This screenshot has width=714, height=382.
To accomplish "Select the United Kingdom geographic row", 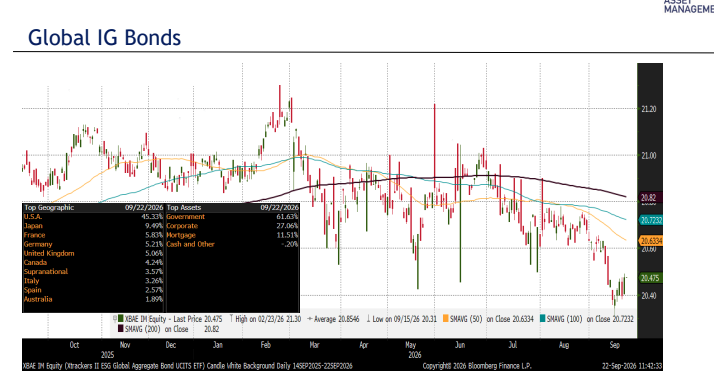I will click(x=93, y=253).
